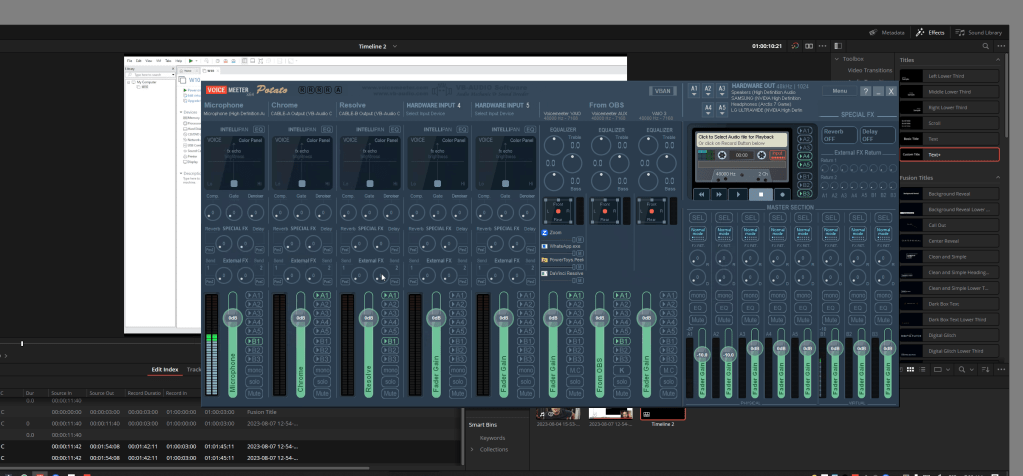
Task: Click the Voicemeeter Menu button
Action: pos(840,91)
